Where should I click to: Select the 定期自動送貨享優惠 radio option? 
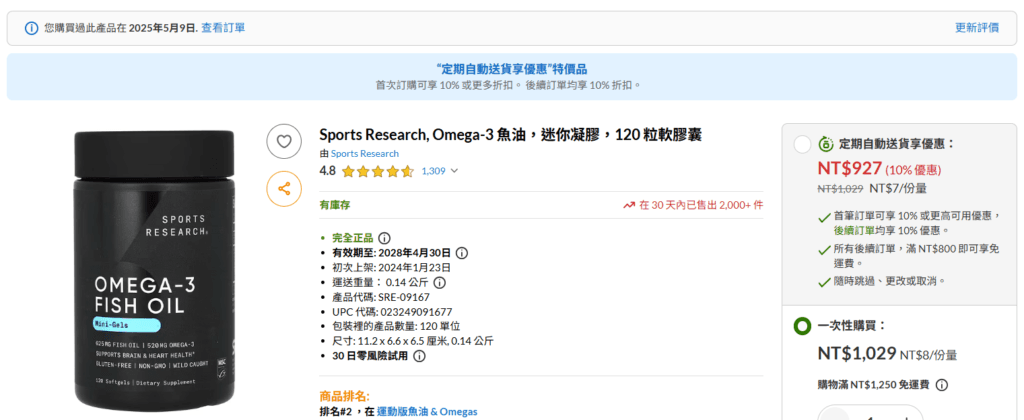pyautogui.click(x=802, y=144)
